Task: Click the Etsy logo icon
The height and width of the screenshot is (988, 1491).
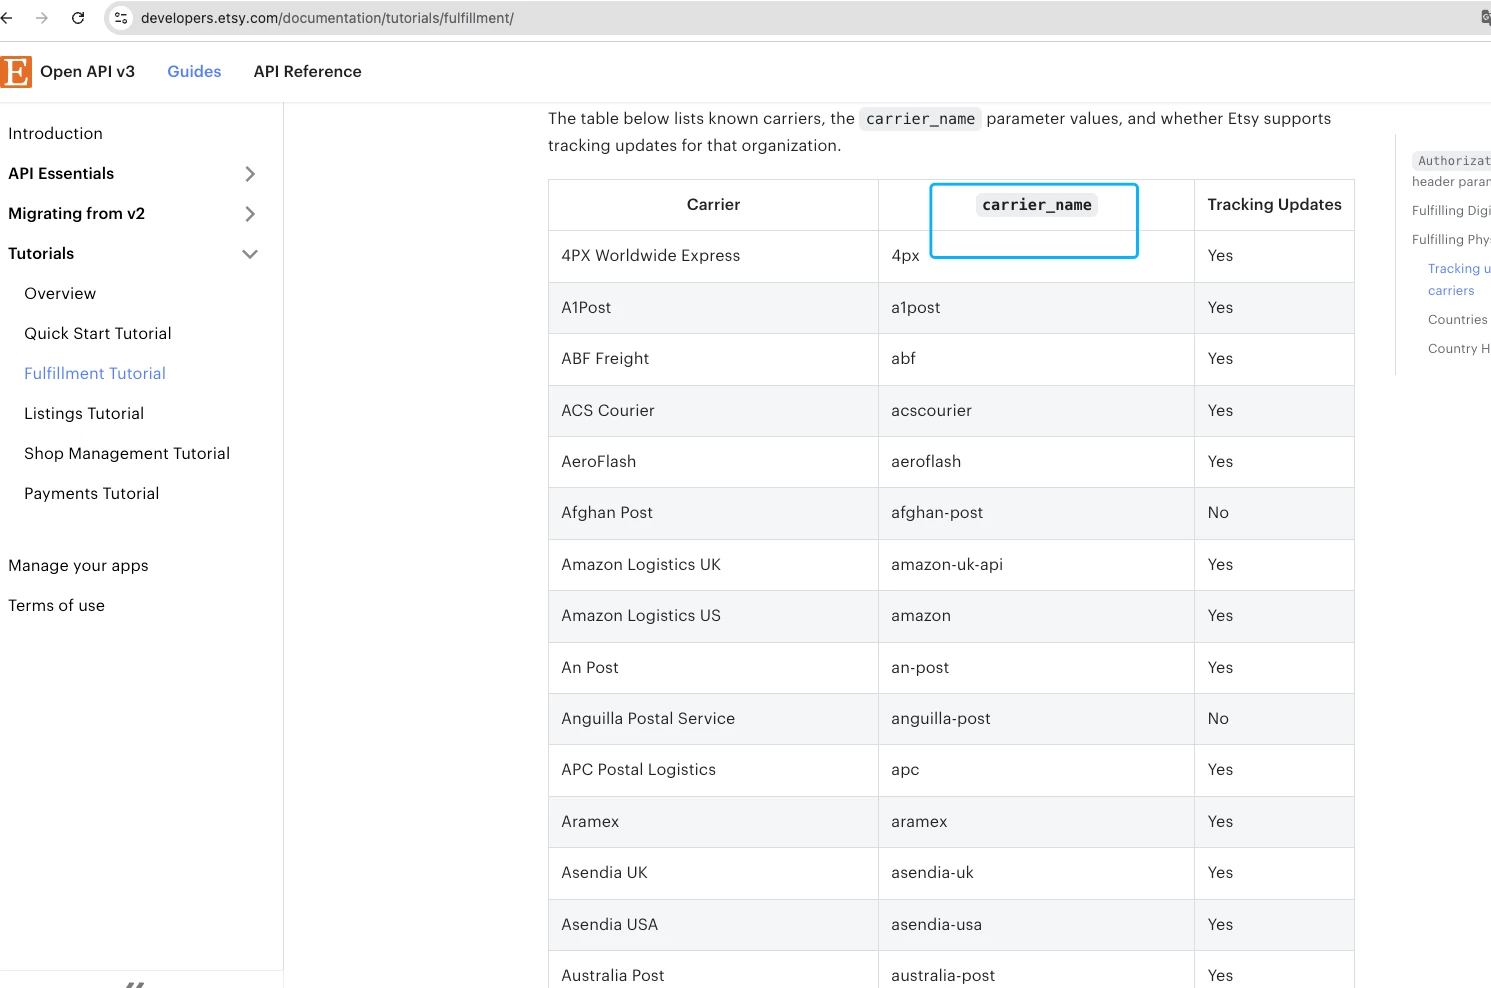Action: [16, 72]
